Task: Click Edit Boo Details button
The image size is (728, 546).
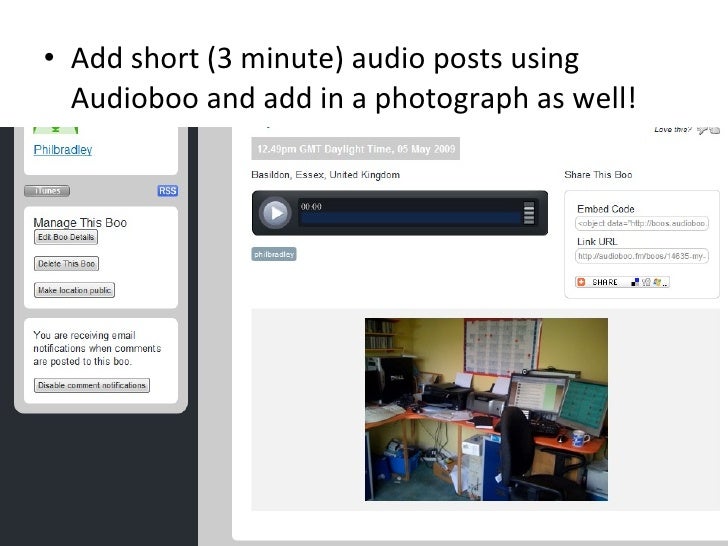Action: tap(66, 237)
